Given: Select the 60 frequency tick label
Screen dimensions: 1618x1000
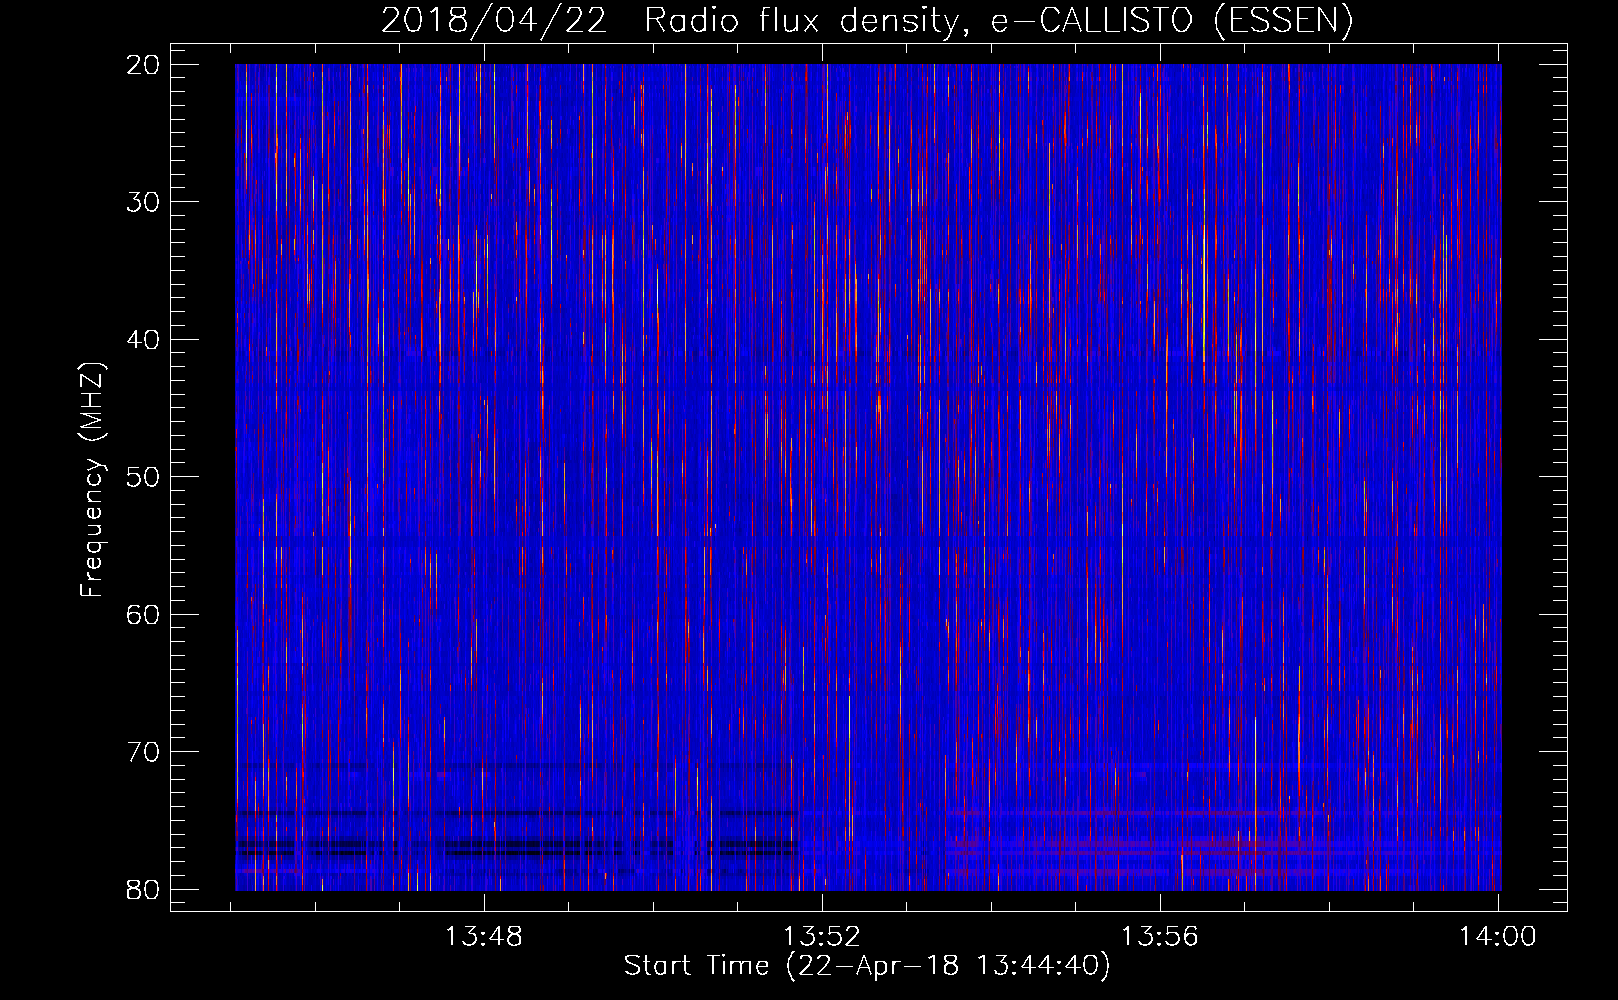Looking at the screenshot, I should point(143,614).
